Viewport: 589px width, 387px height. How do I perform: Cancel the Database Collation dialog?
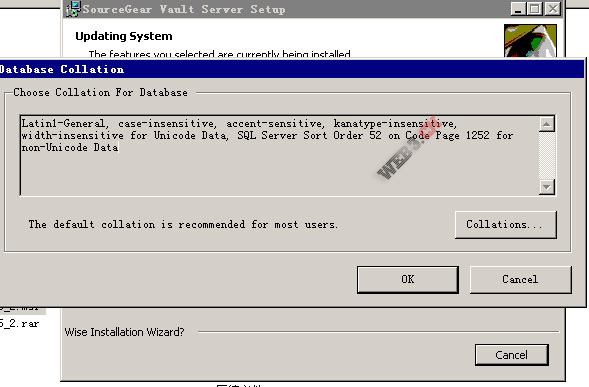pyautogui.click(x=521, y=280)
